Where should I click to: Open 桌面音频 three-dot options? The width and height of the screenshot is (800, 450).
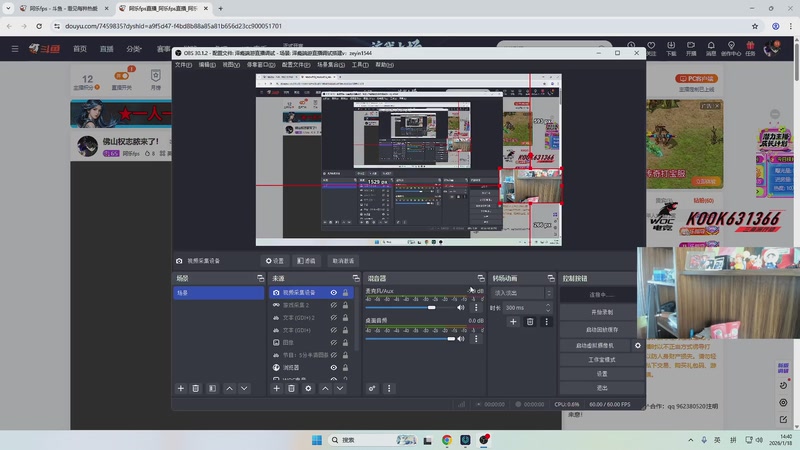tap(476, 339)
